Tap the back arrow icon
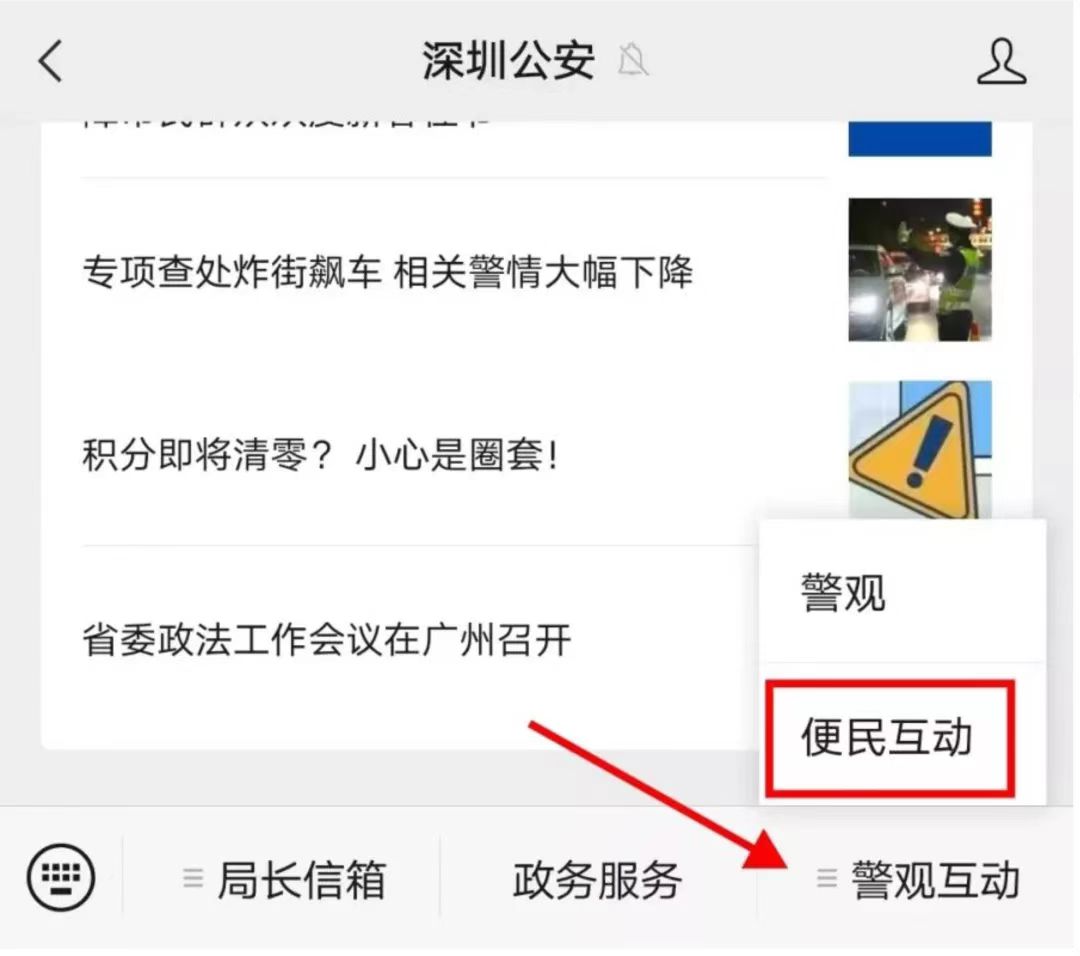This screenshot has width=1080, height=956. pos(50,61)
